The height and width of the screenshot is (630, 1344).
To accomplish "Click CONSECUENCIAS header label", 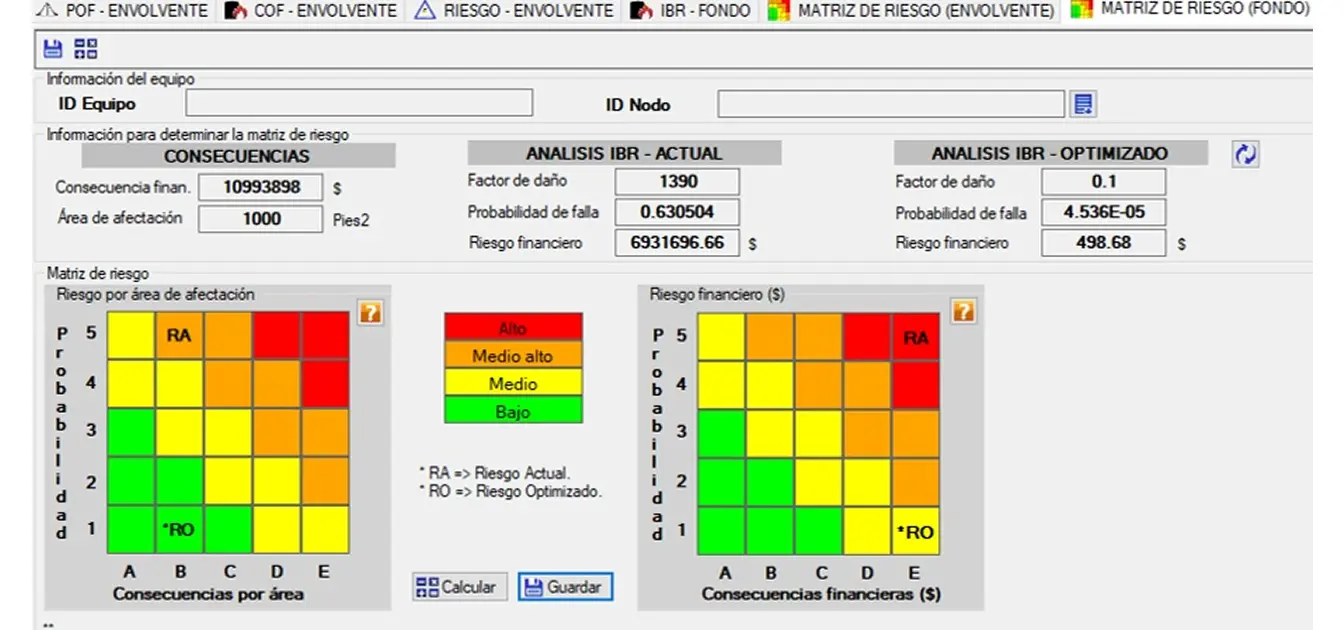I will (238, 156).
